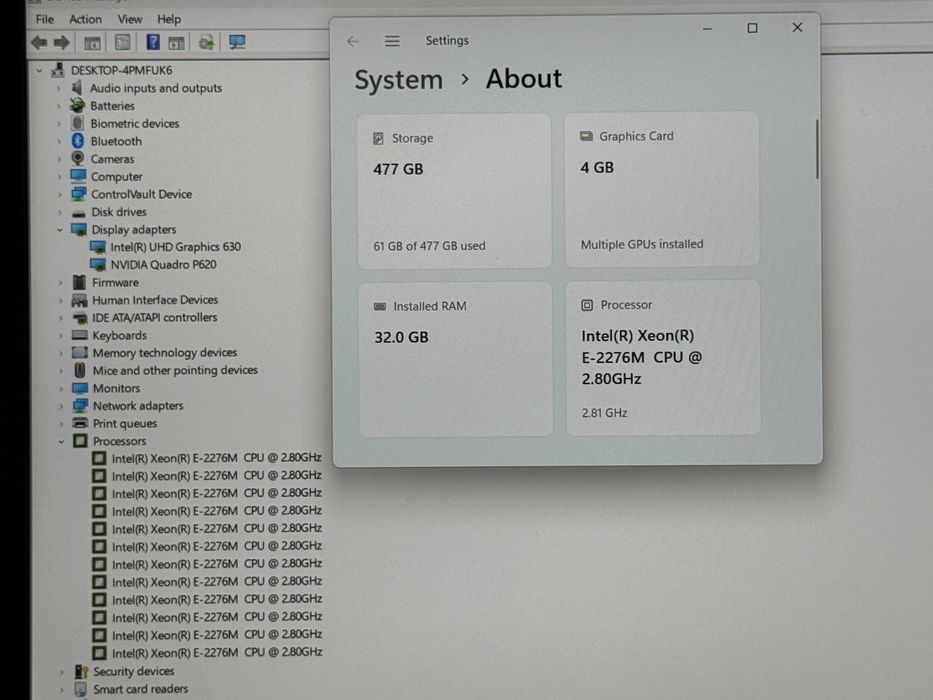Viewport: 933px width, 700px height.
Task: Open the Settings hamburger navigation menu
Action: pyautogui.click(x=392, y=41)
